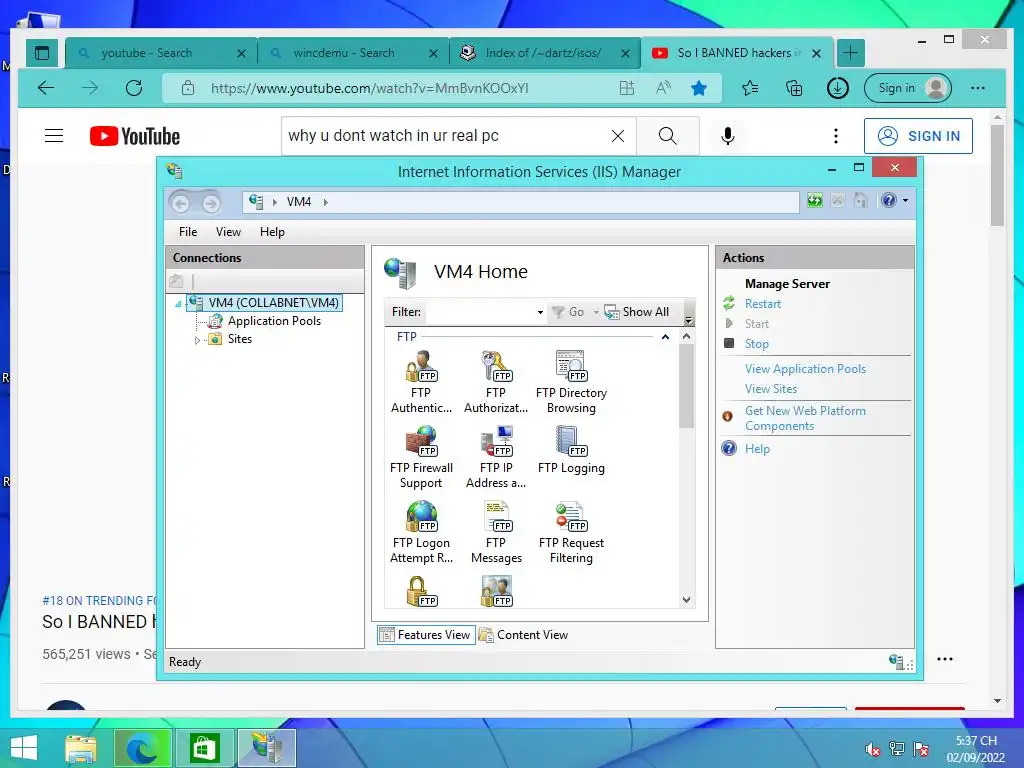Open FTP Firewall Support feature
Screen dimensions: 1024x768
(421, 458)
